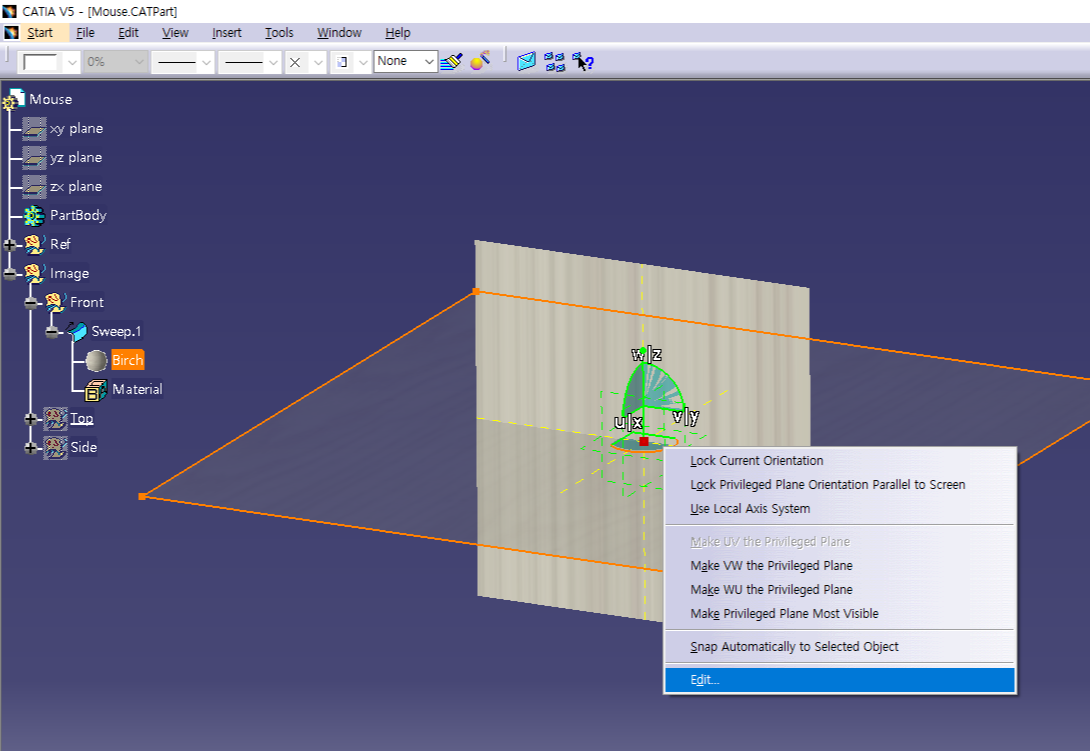This screenshot has height=751, width=1090.
Task: Expand the Side node
Action: 31,448
